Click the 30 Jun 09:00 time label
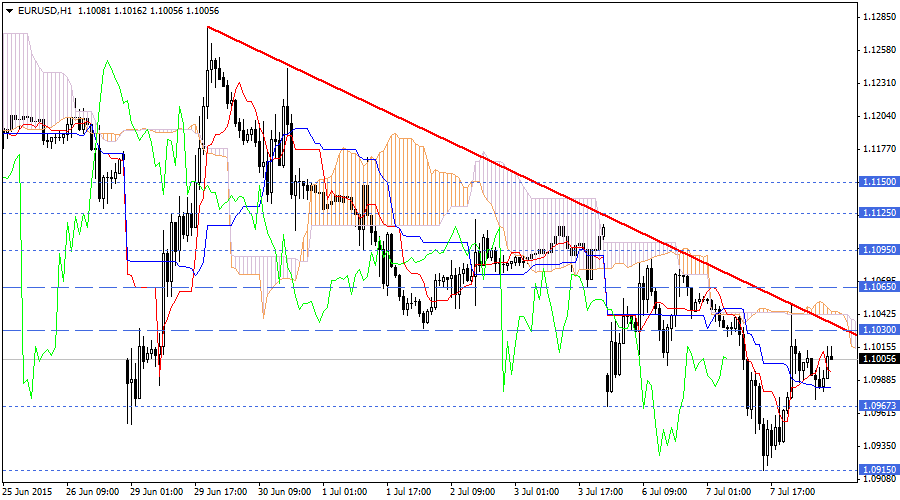Image resolution: width=900 pixels, height=500 pixels. point(285,492)
